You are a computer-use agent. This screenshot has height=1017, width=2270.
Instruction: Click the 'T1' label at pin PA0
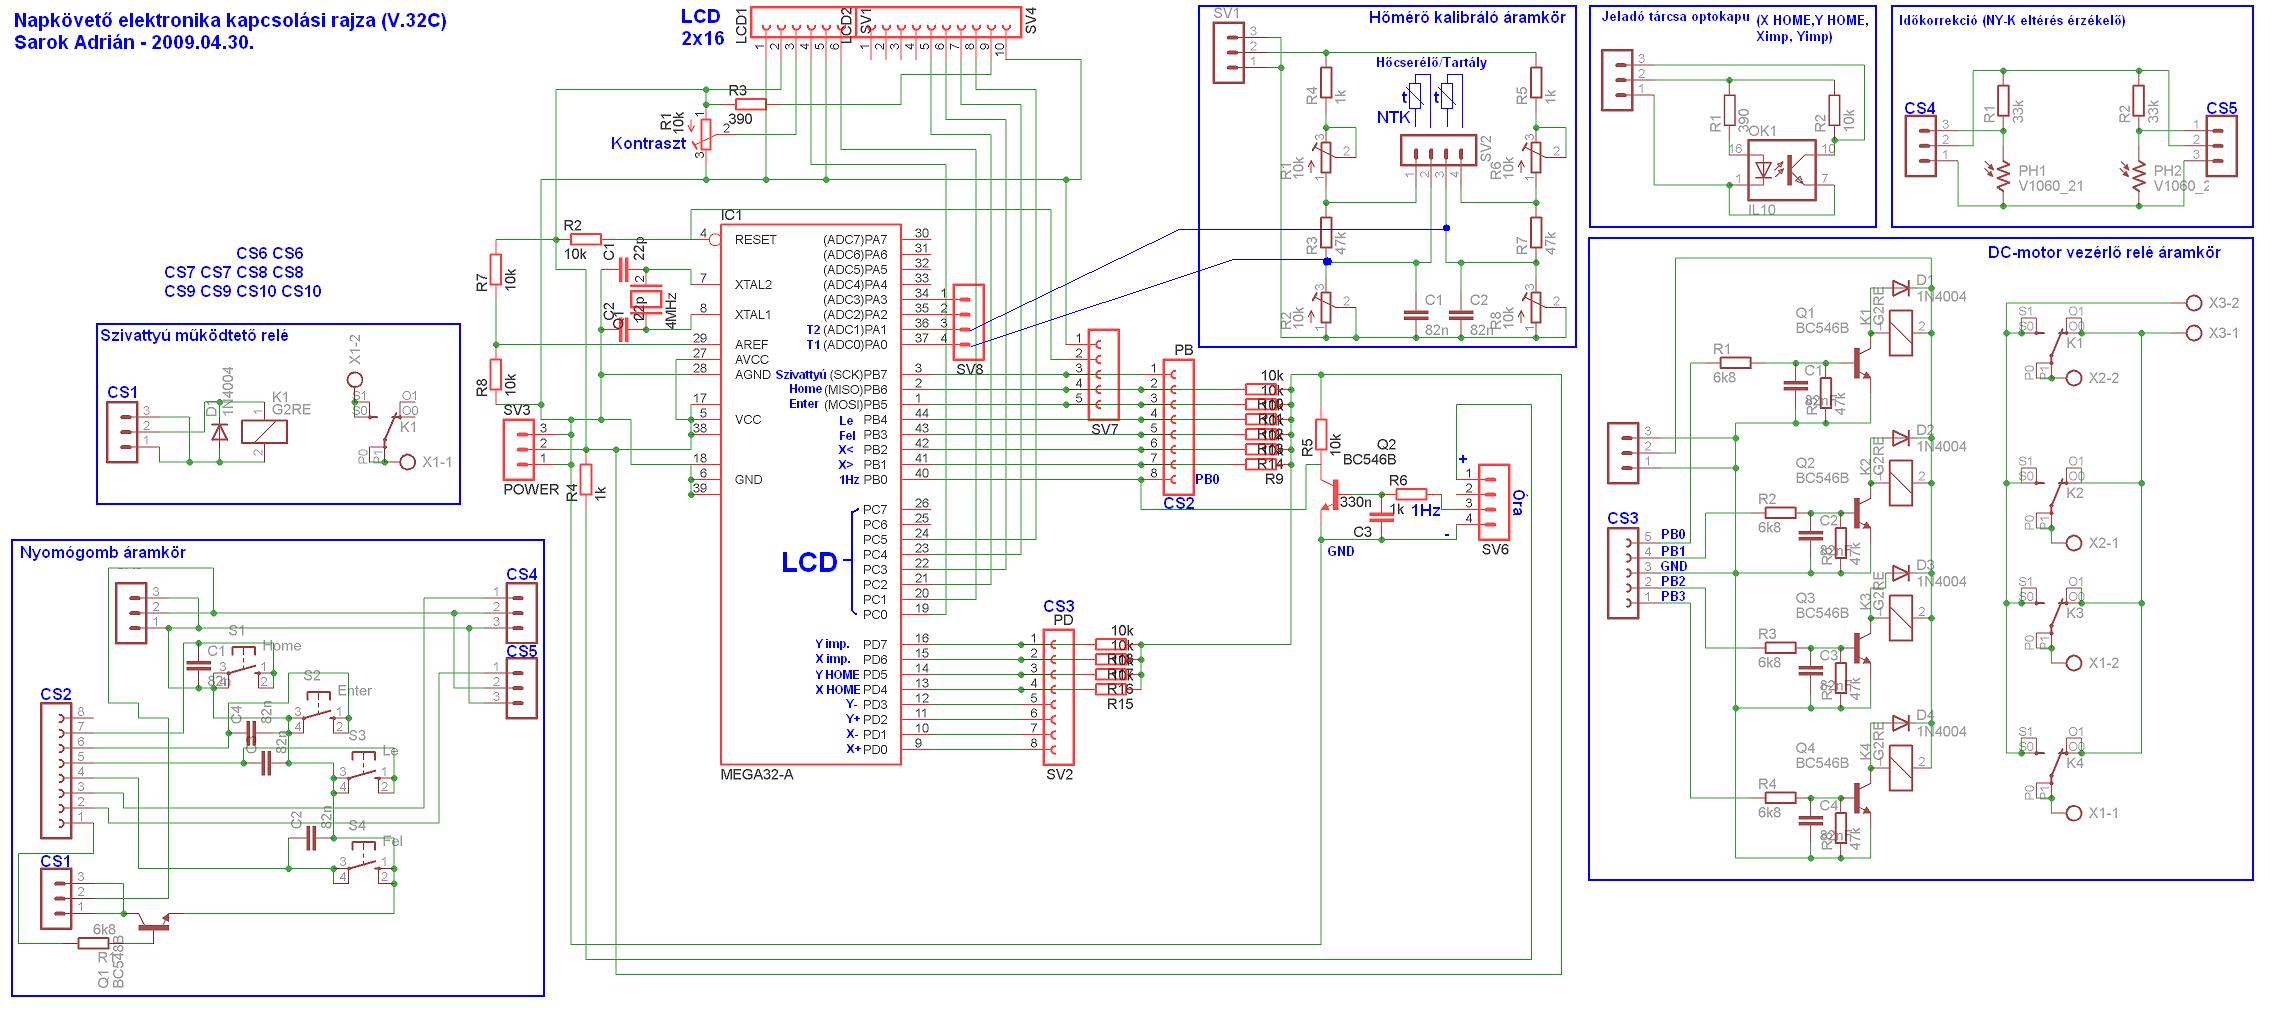click(x=812, y=344)
